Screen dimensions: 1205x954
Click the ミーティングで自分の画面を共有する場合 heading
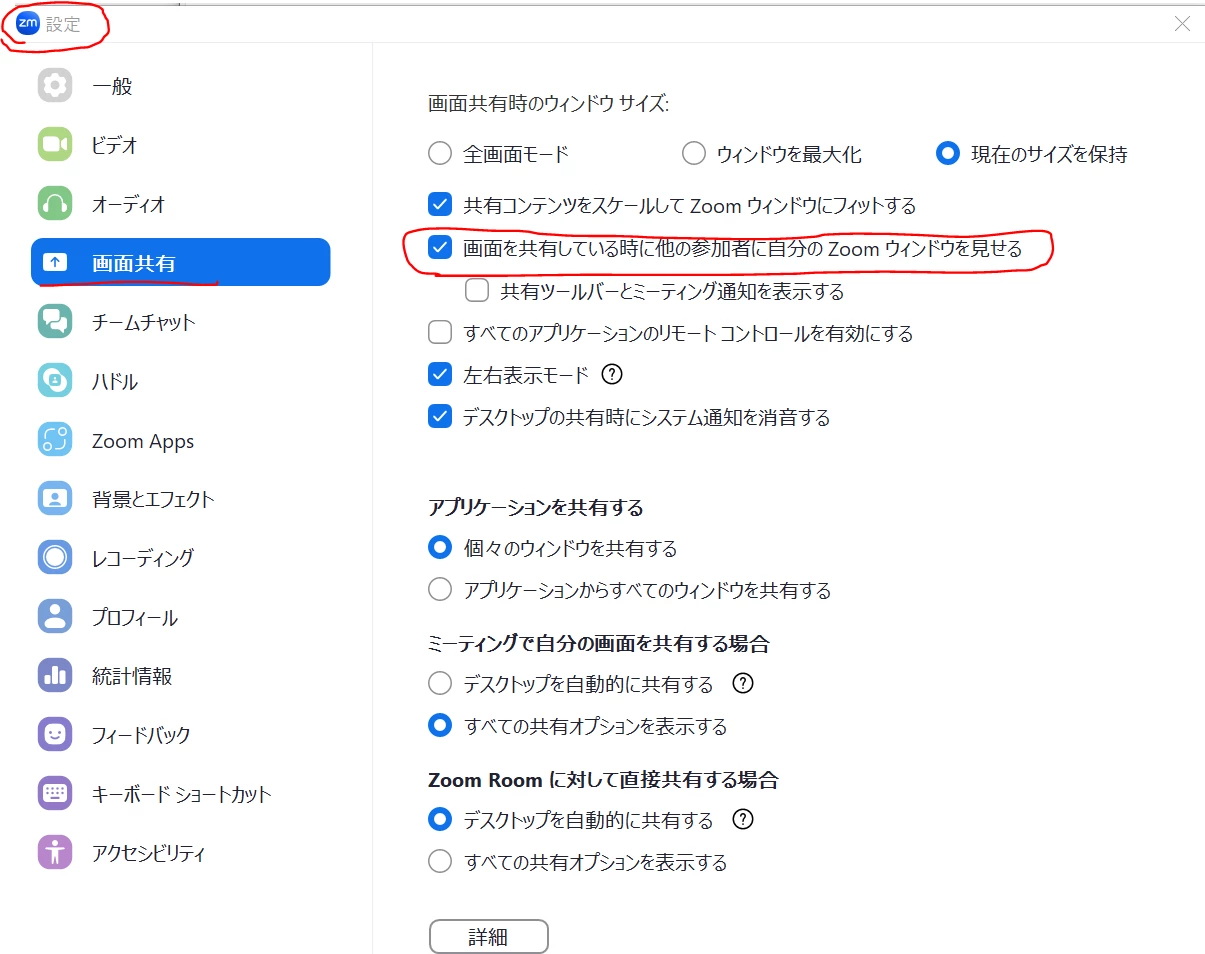tap(598, 643)
